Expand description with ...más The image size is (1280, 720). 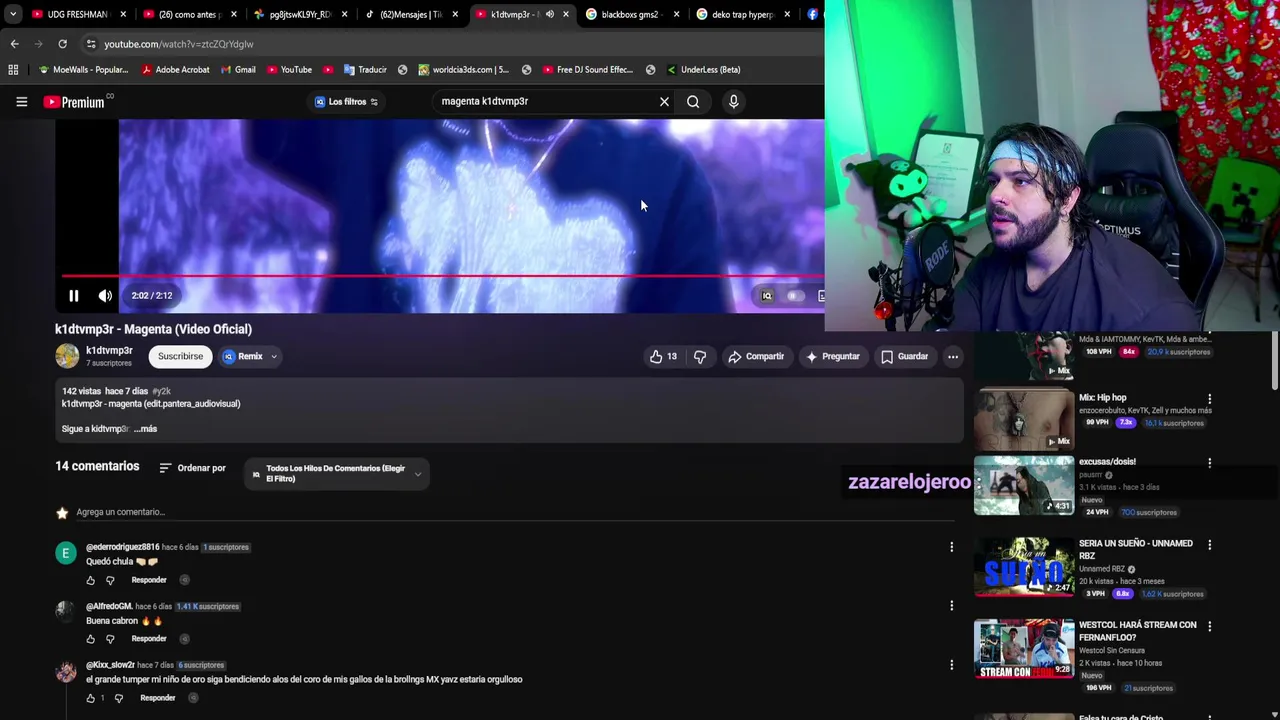(x=146, y=429)
